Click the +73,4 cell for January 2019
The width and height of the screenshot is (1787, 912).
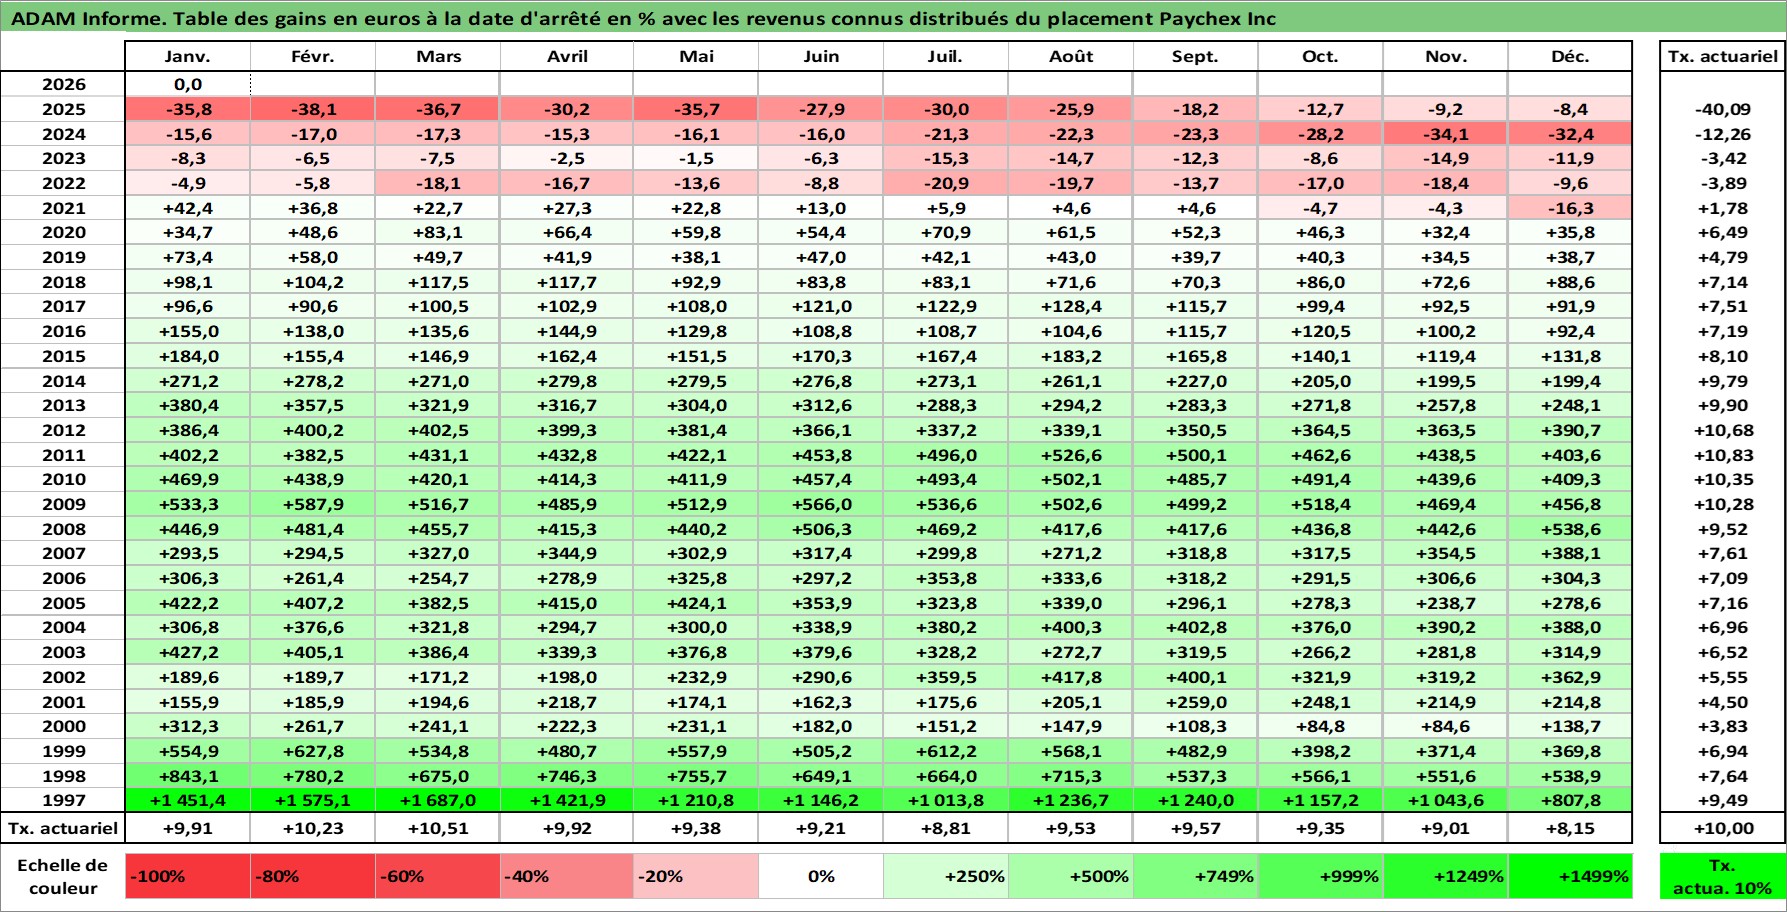tap(188, 257)
